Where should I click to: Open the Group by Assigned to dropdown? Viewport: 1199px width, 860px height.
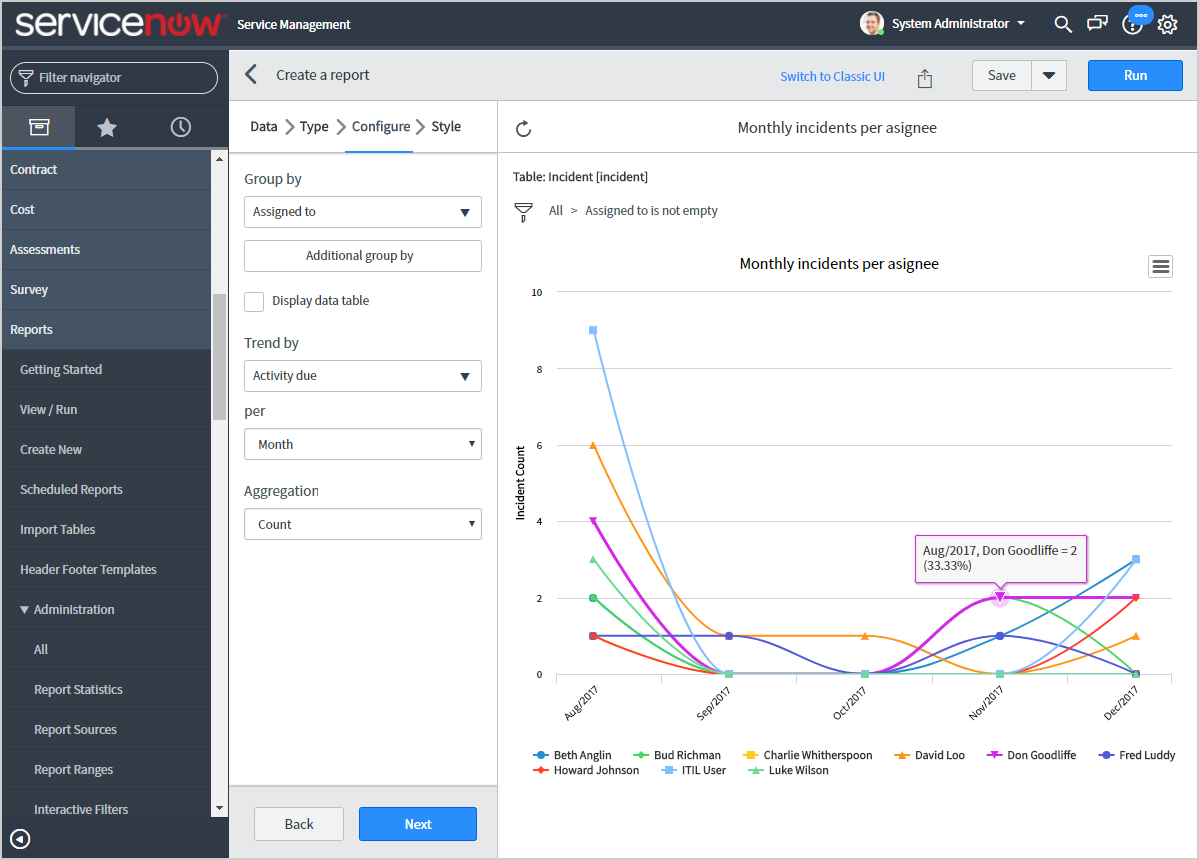pos(362,212)
